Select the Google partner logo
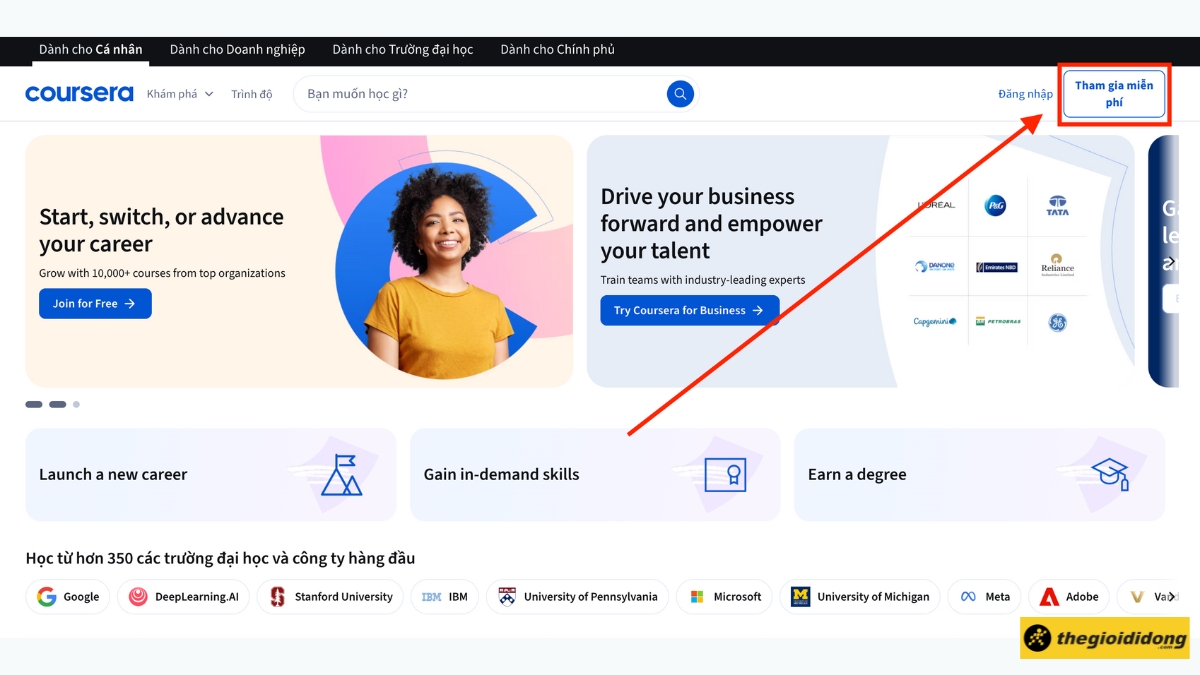This screenshot has height=675, width=1200. click(67, 597)
